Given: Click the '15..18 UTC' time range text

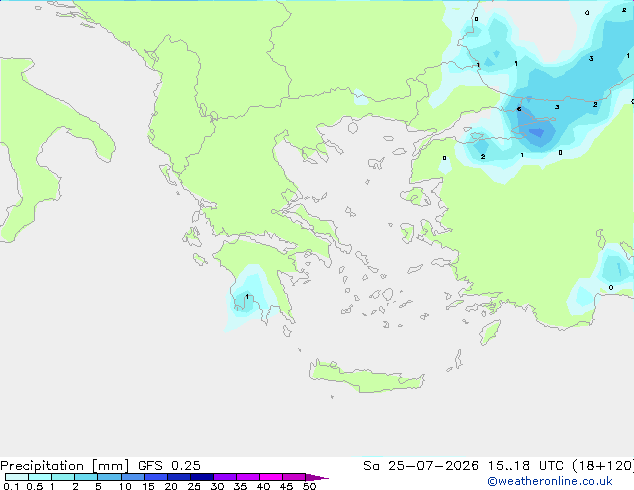Looking at the screenshot, I should 526,466.
